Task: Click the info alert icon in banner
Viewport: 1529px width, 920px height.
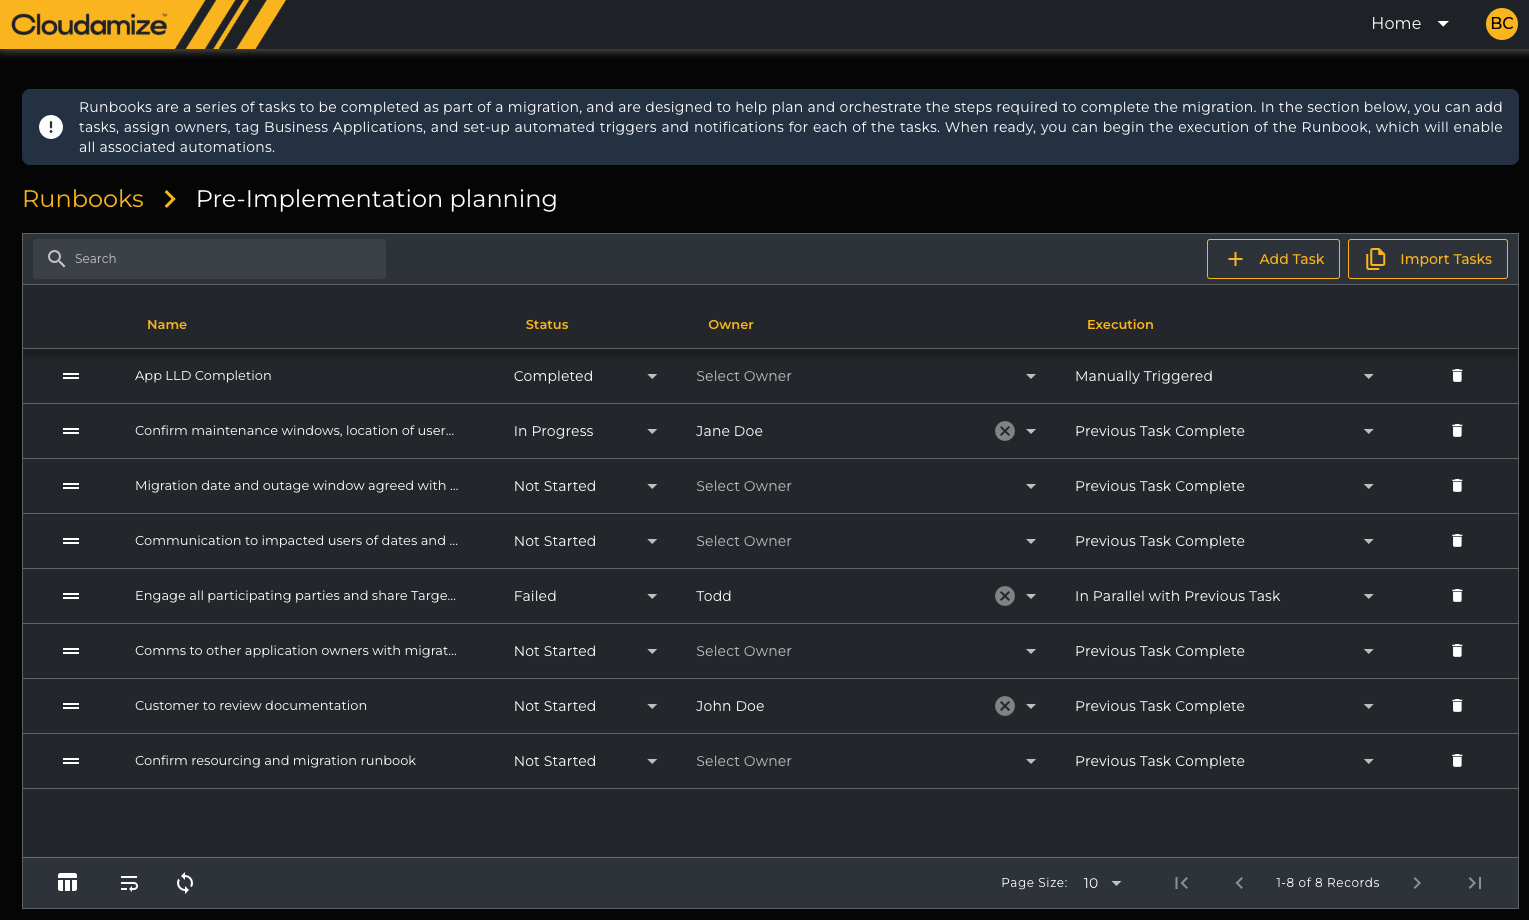Action: click(51, 127)
